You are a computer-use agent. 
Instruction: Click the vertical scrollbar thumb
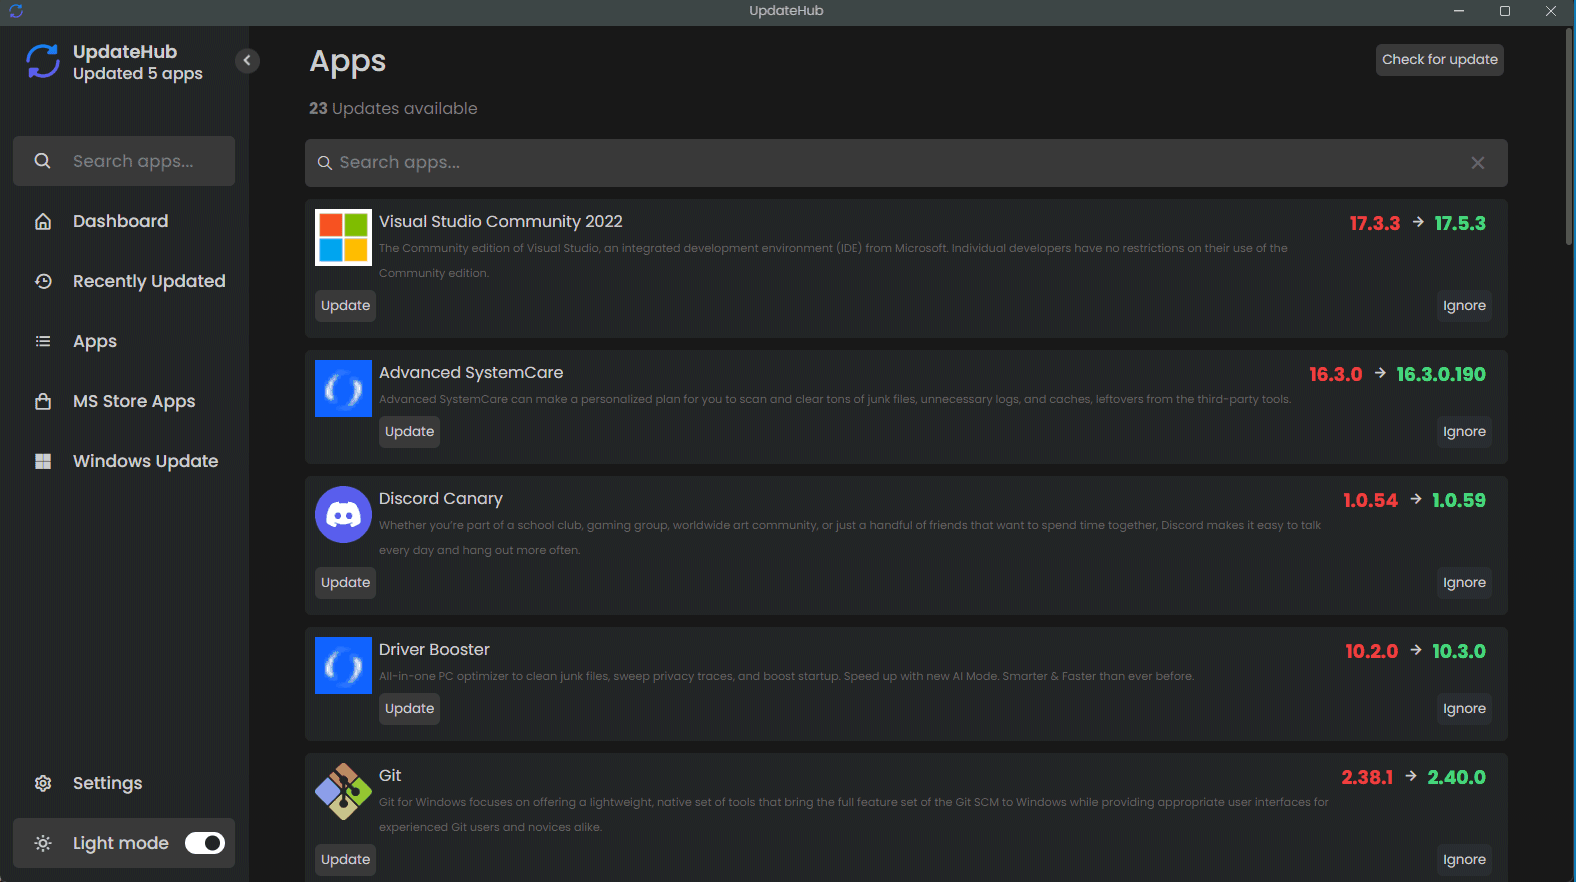click(1569, 137)
